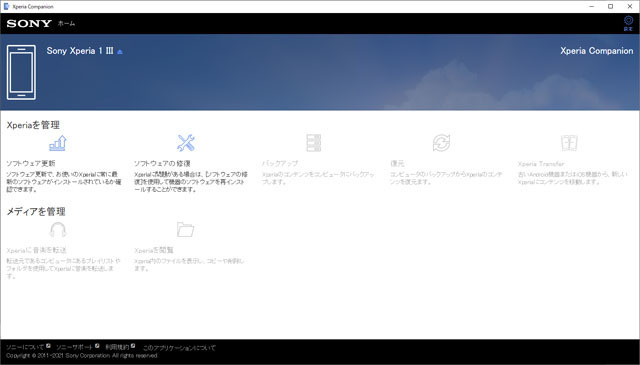Click the Xperiaを管理 heading
Viewport: 640px width, 365px height.
point(33,125)
